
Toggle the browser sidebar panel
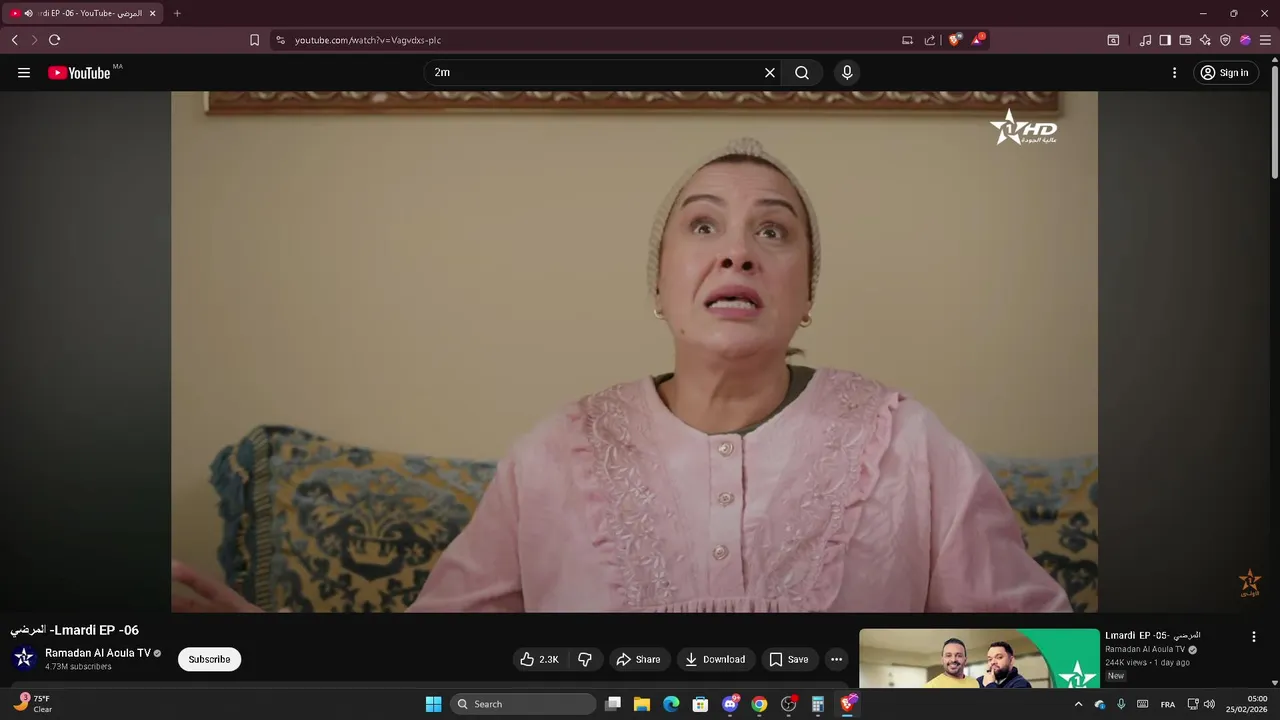click(1165, 40)
